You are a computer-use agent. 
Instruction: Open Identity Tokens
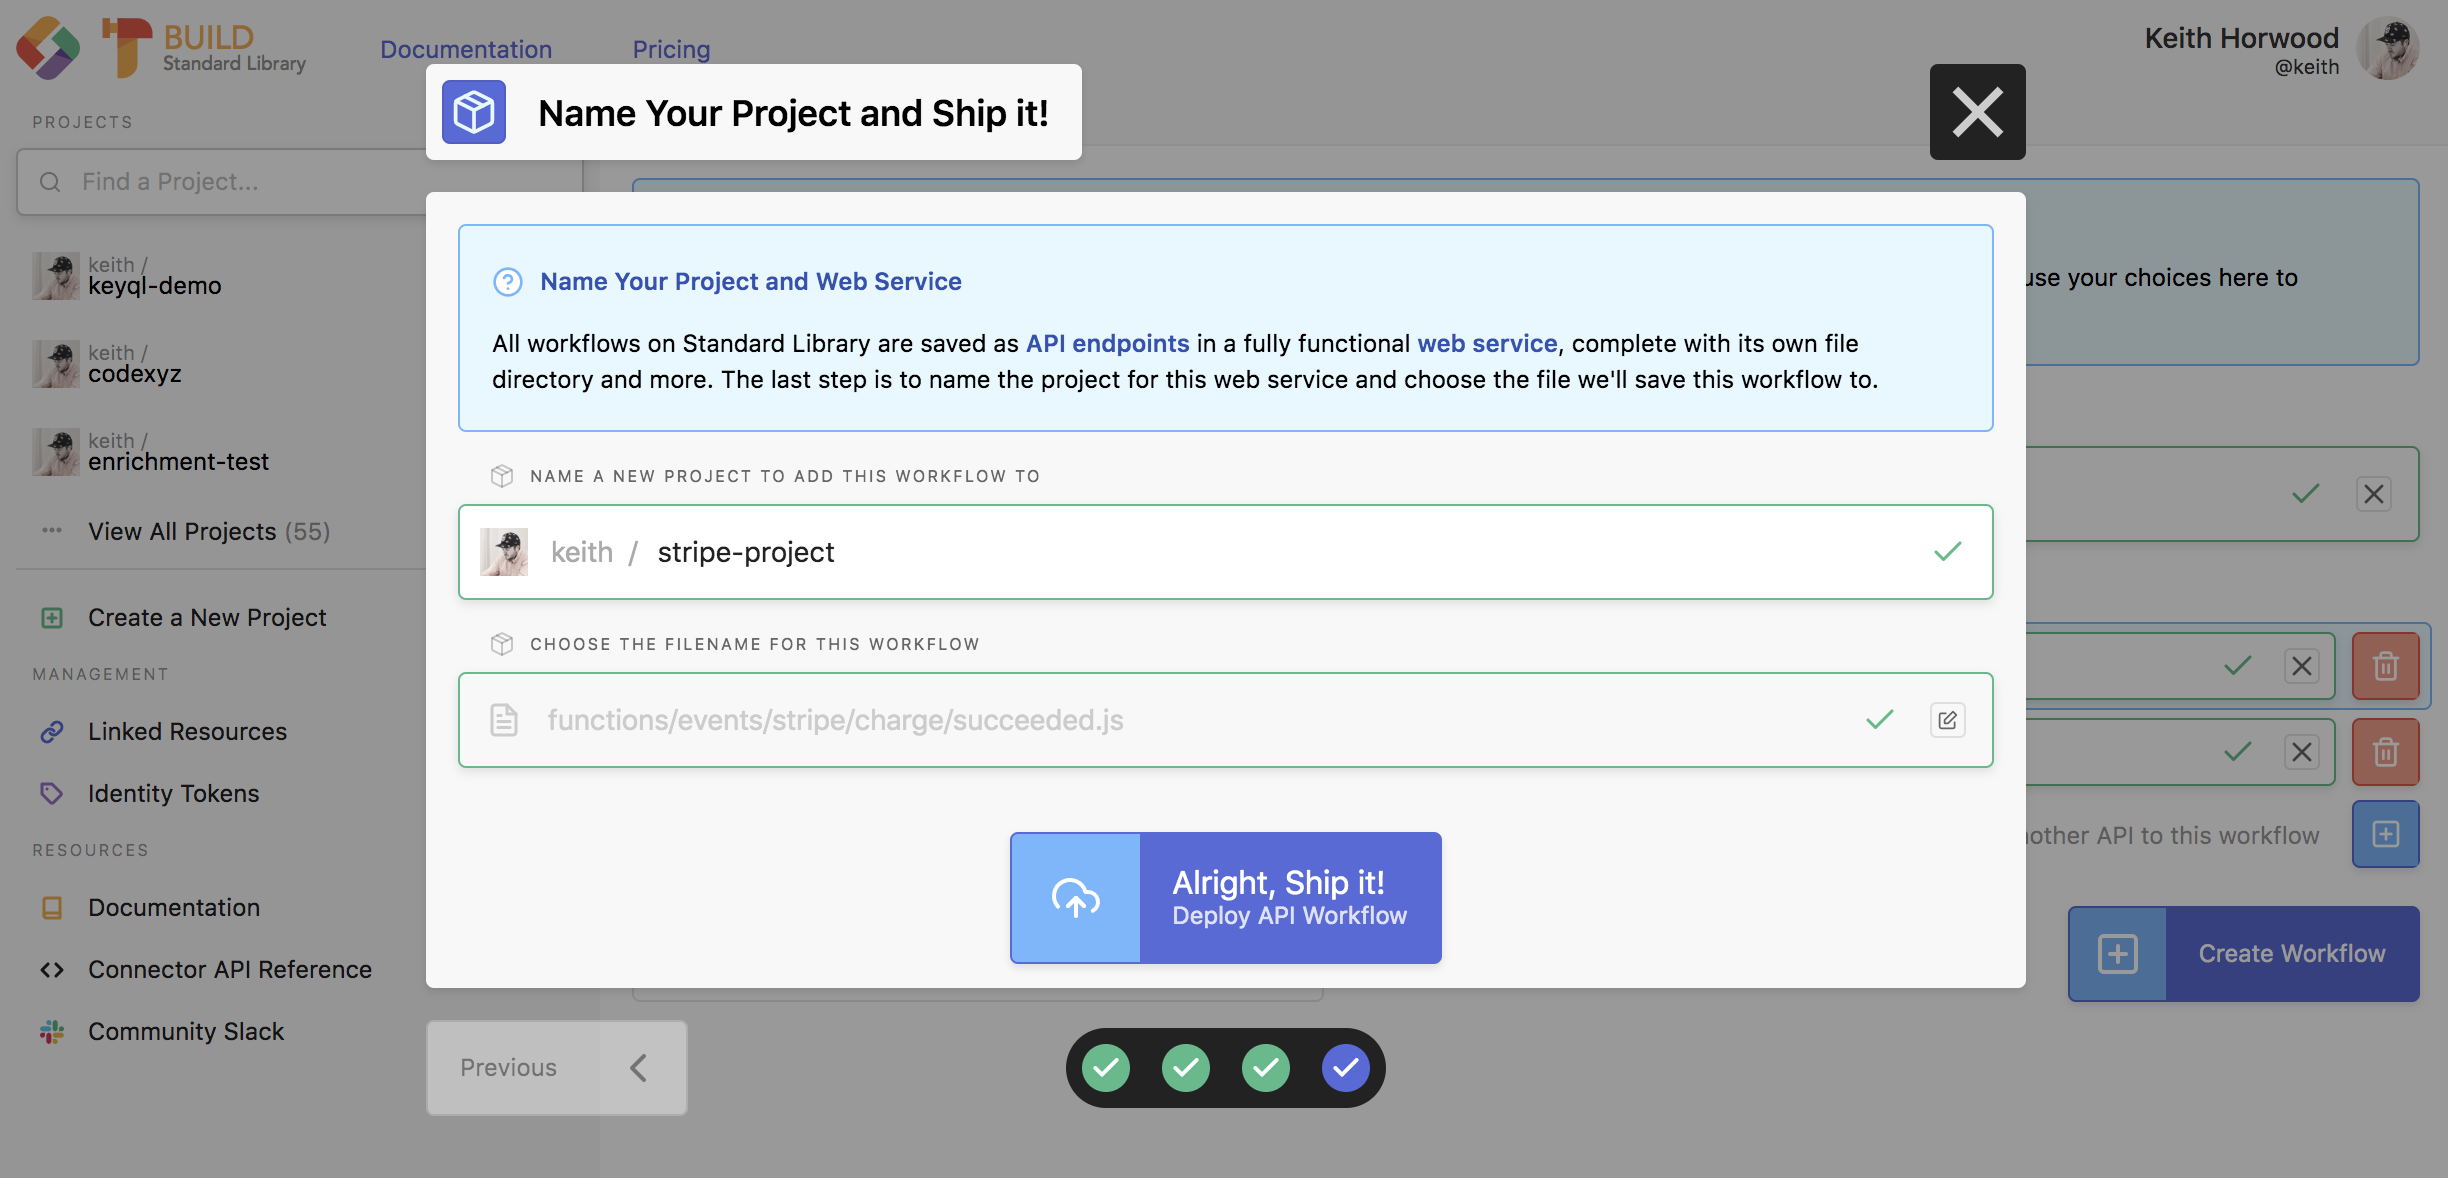click(173, 793)
